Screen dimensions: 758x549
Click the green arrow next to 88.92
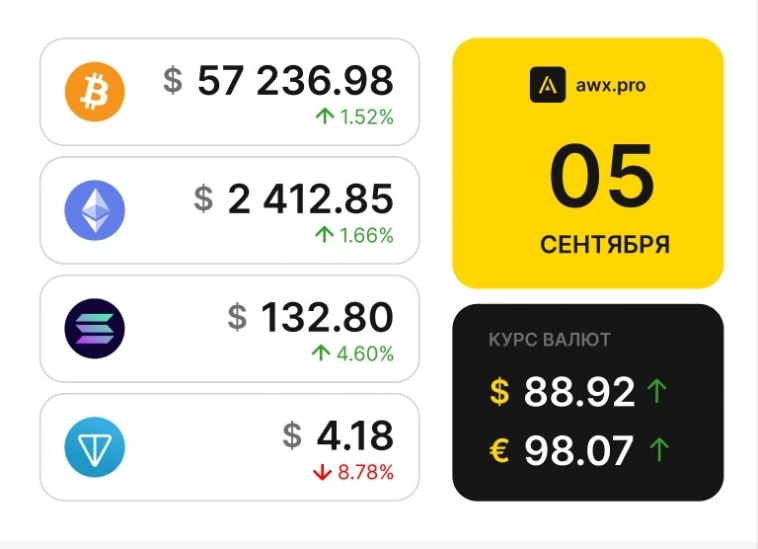[657, 392]
